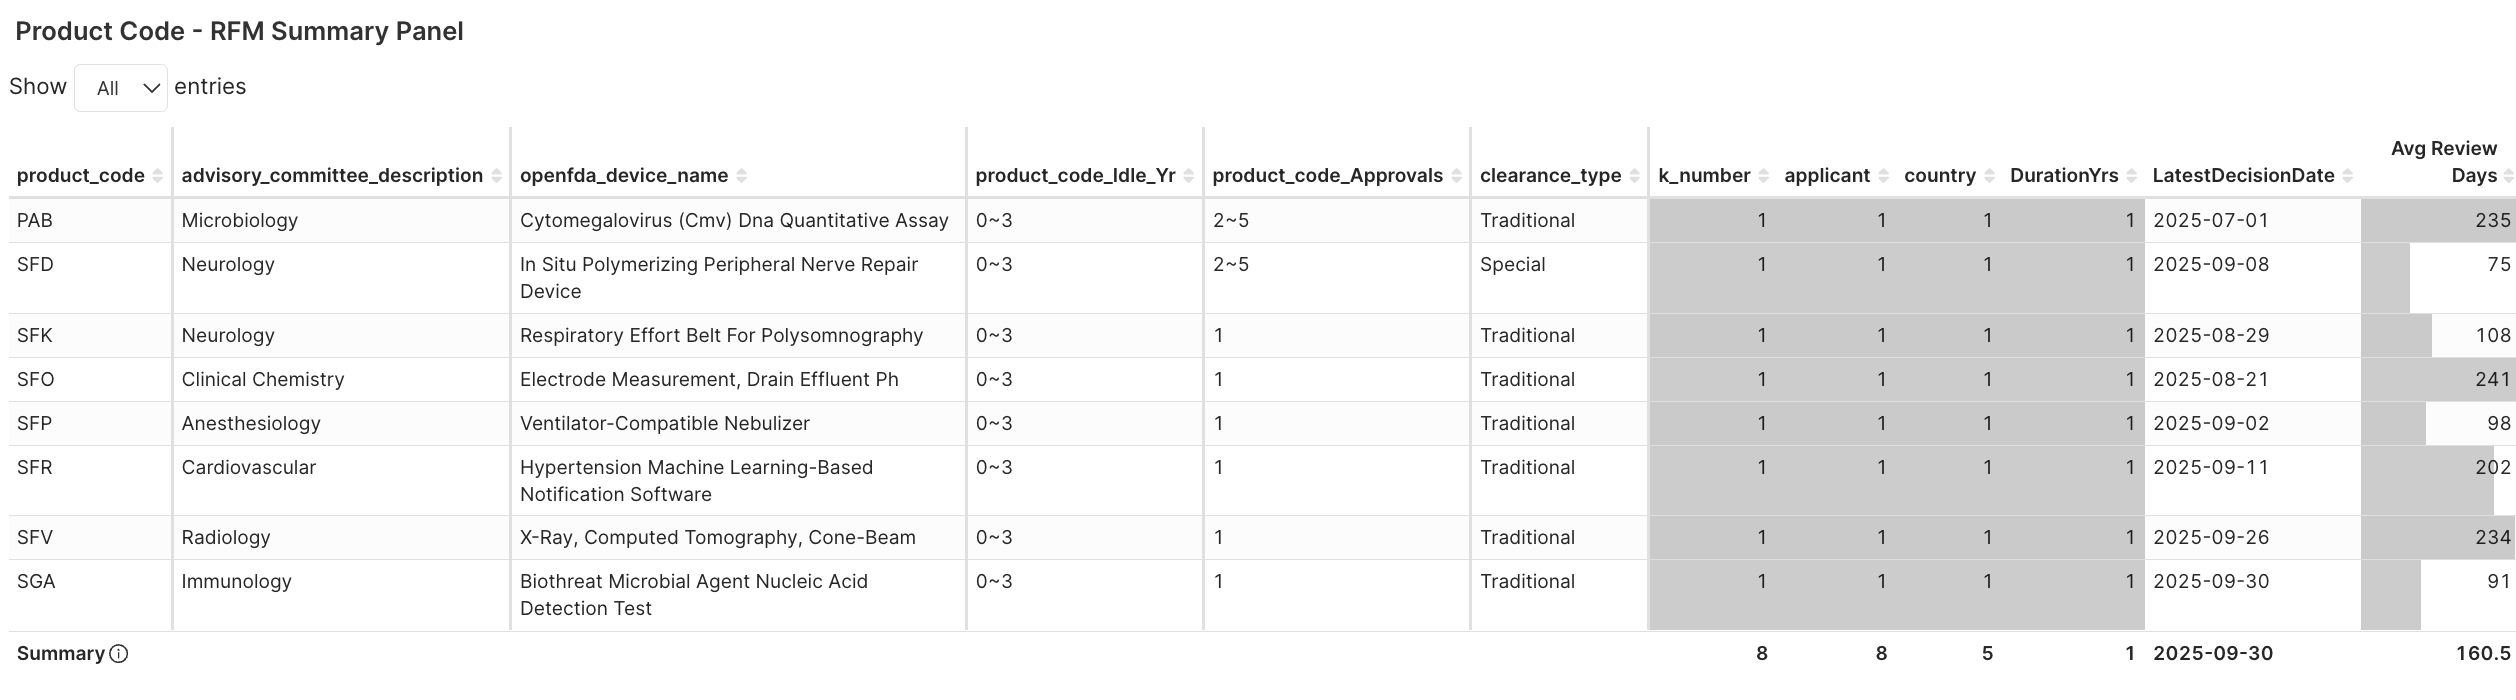Click the SFD row's Special clearance cell
The height and width of the screenshot is (700, 2516).
click(1512, 264)
